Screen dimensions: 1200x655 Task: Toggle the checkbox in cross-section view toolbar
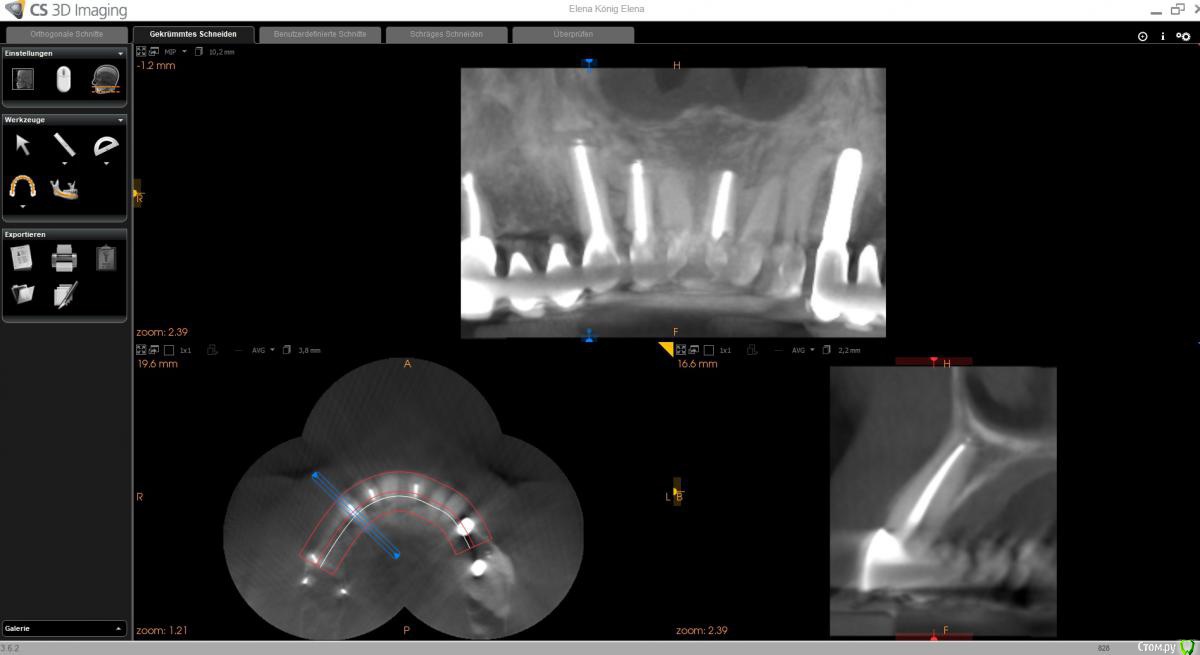click(x=708, y=351)
